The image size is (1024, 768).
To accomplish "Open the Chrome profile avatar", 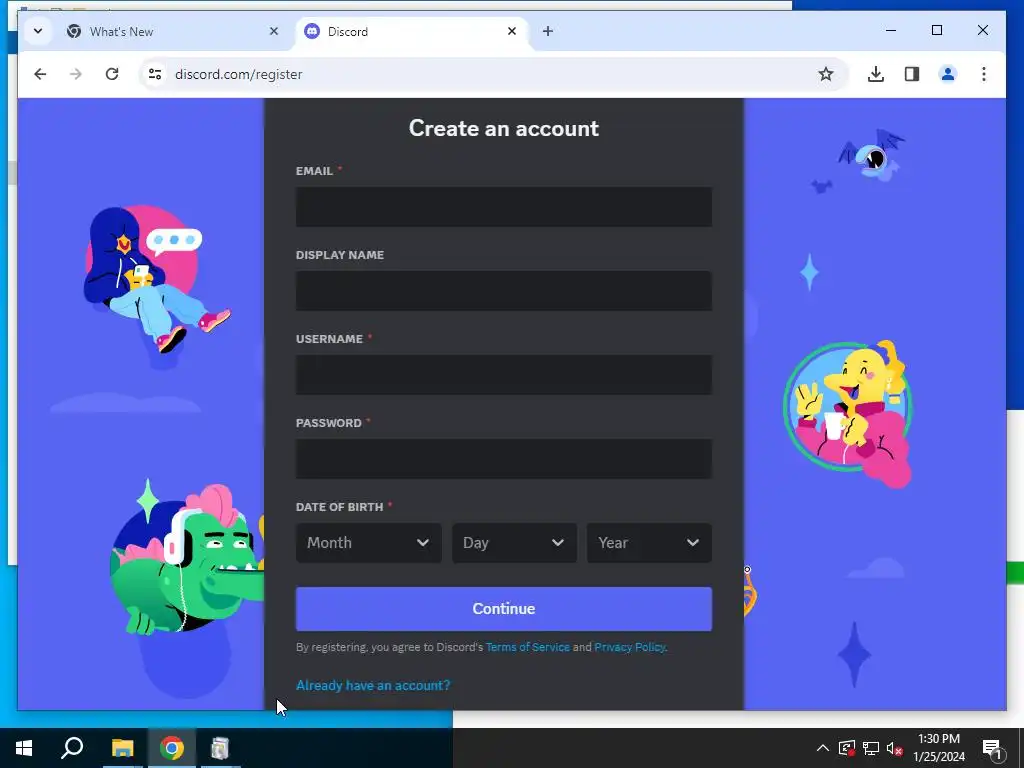I will (x=948, y=74).
